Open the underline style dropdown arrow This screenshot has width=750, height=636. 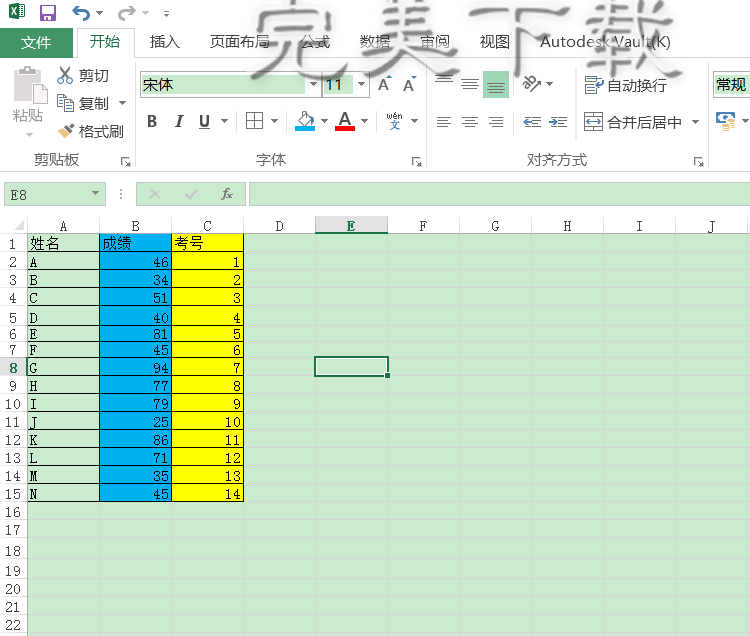coord(224,121)
